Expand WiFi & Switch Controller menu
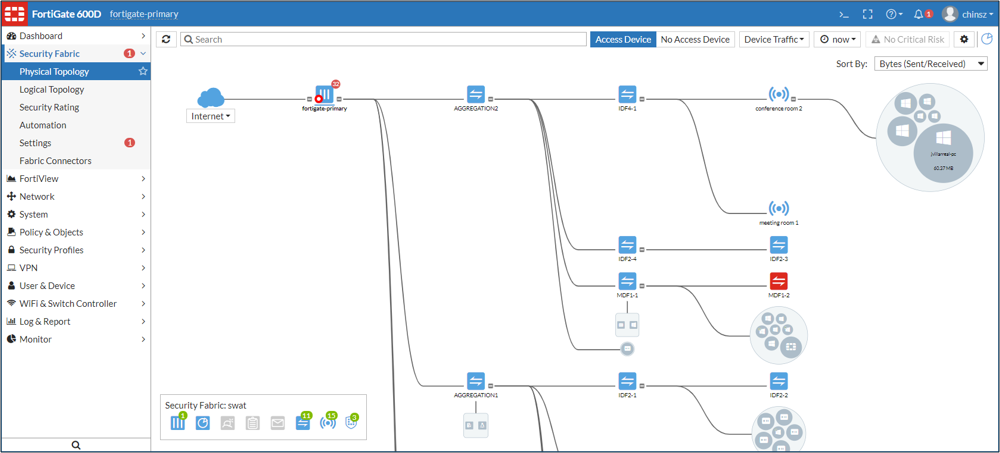The width and height of the screenshot is (1000, 453). pos(76,304)
